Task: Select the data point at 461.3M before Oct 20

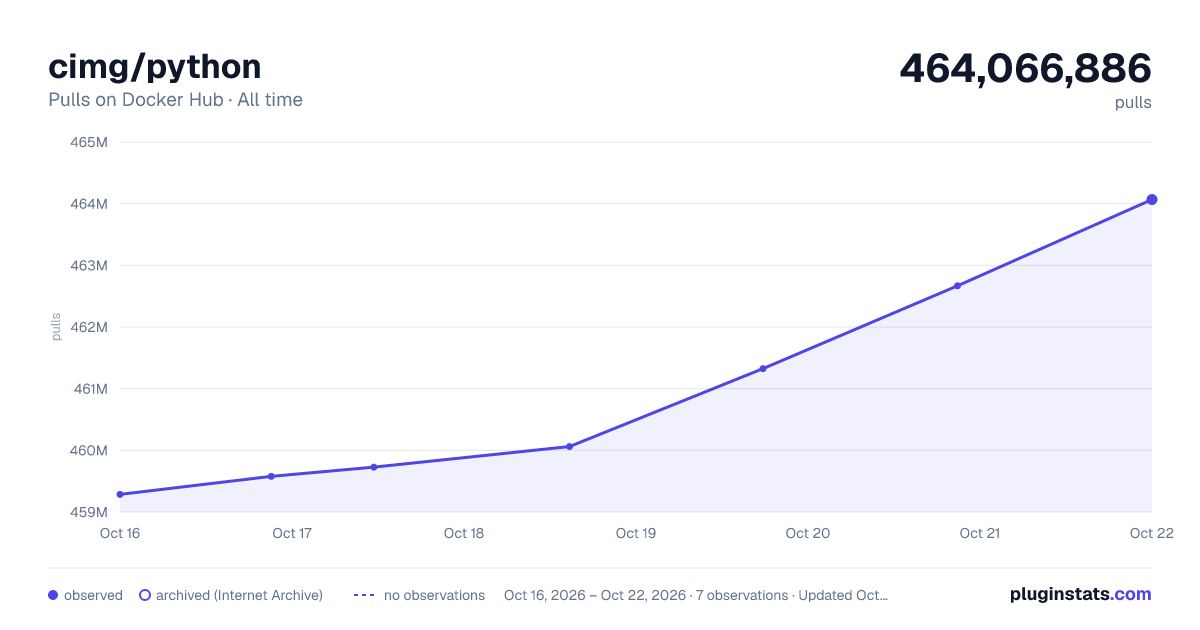Action: pos(763,369)
